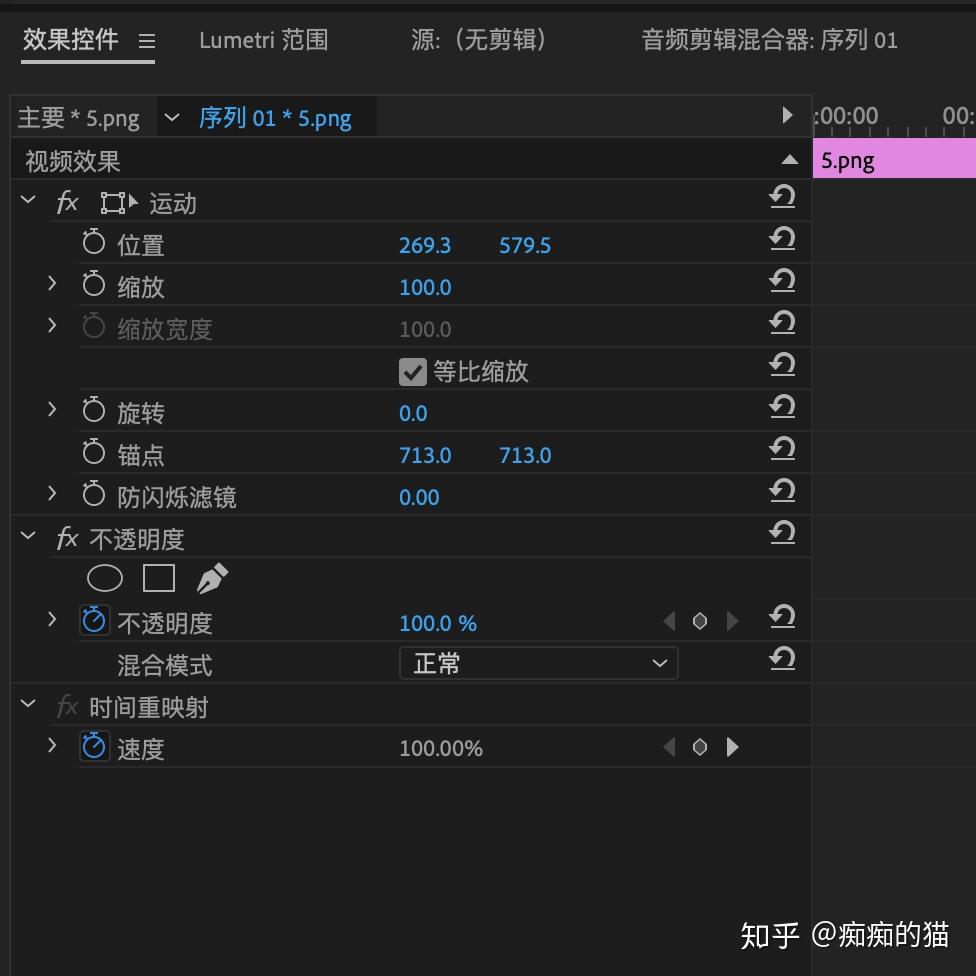This screenshot has width=976, height=976.
Task: Collapse the 不透明度 effect group
Action: [28, 538]
